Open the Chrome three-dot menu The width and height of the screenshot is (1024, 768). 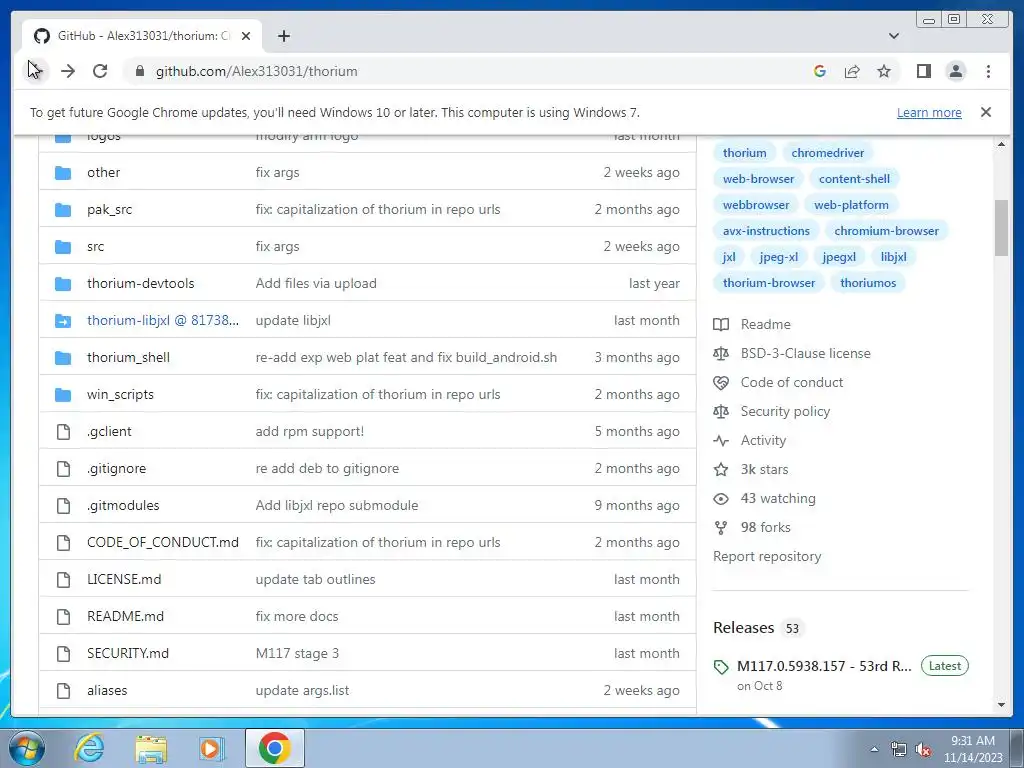click(988, 71)
